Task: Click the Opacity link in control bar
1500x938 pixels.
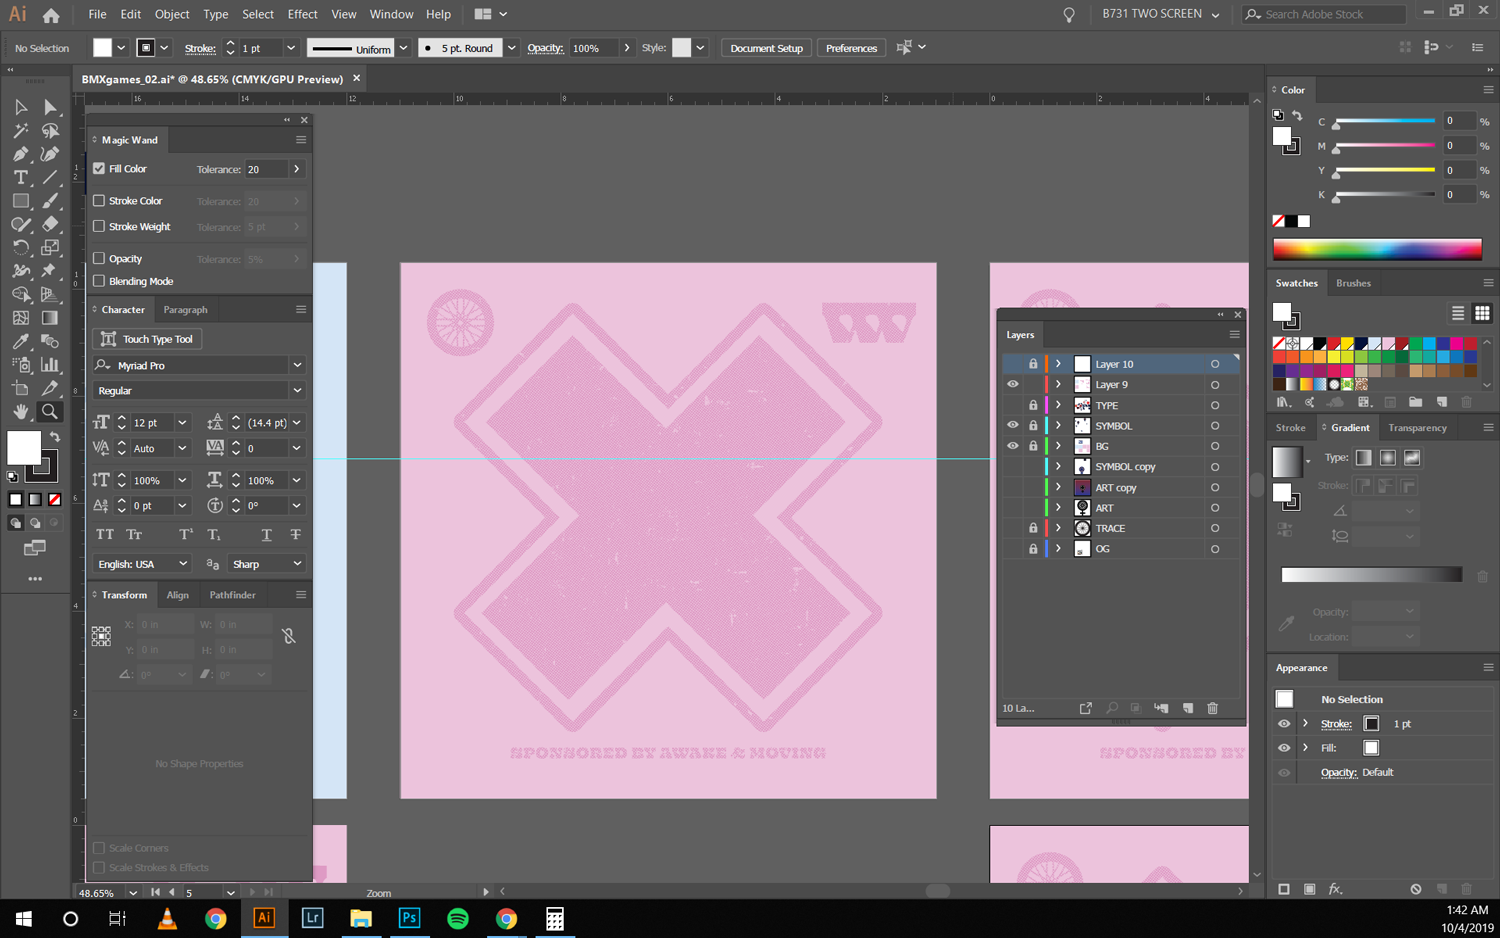Action: pos(545,48)
